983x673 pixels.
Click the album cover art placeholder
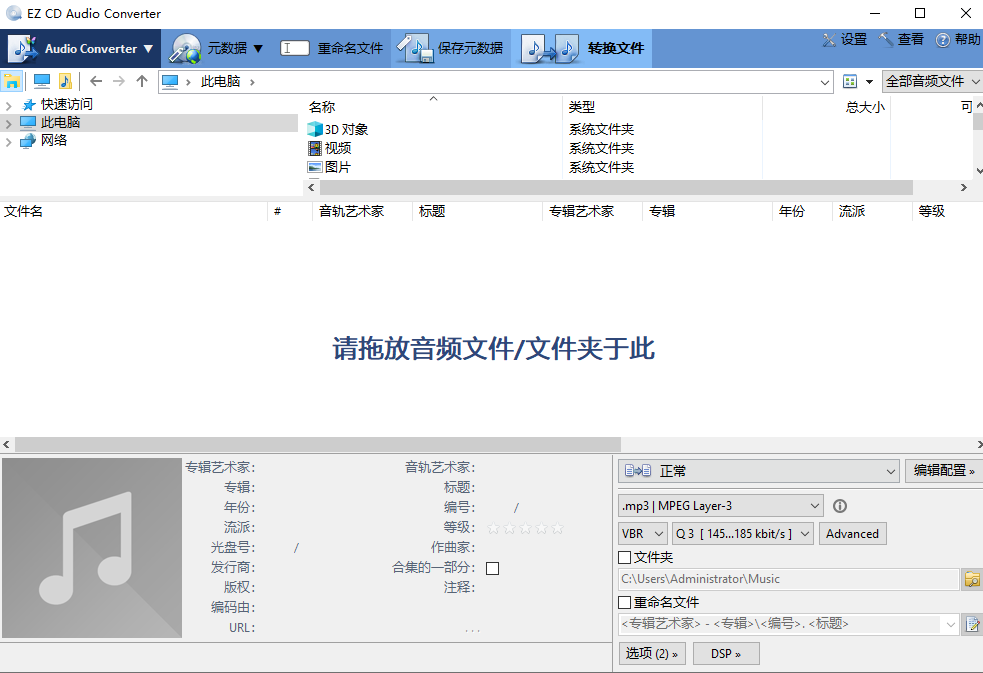[x=92, y=548]
